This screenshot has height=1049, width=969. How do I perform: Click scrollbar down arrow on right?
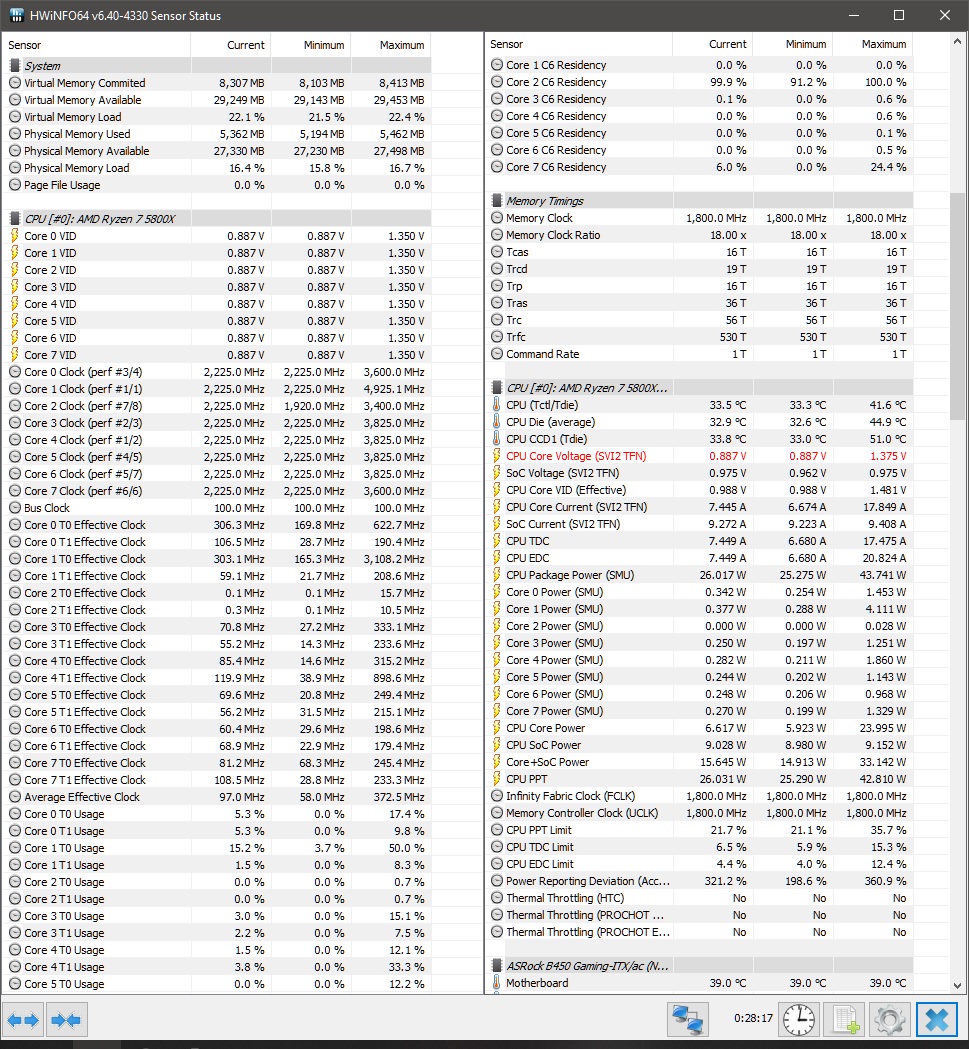(x=958, y=985)
